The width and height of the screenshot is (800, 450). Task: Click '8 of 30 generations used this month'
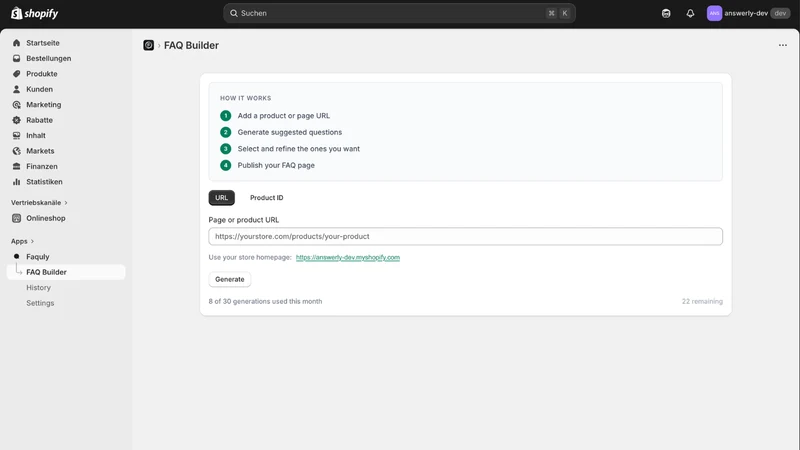pyautogui.click(x=265, y=302)
